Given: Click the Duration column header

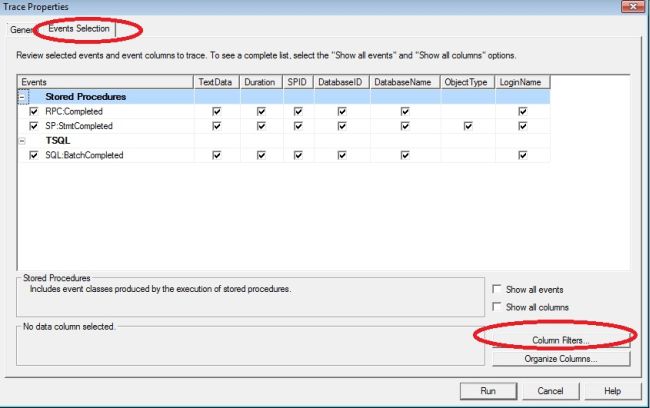Looking at the screenshot, I should (261, 82).
